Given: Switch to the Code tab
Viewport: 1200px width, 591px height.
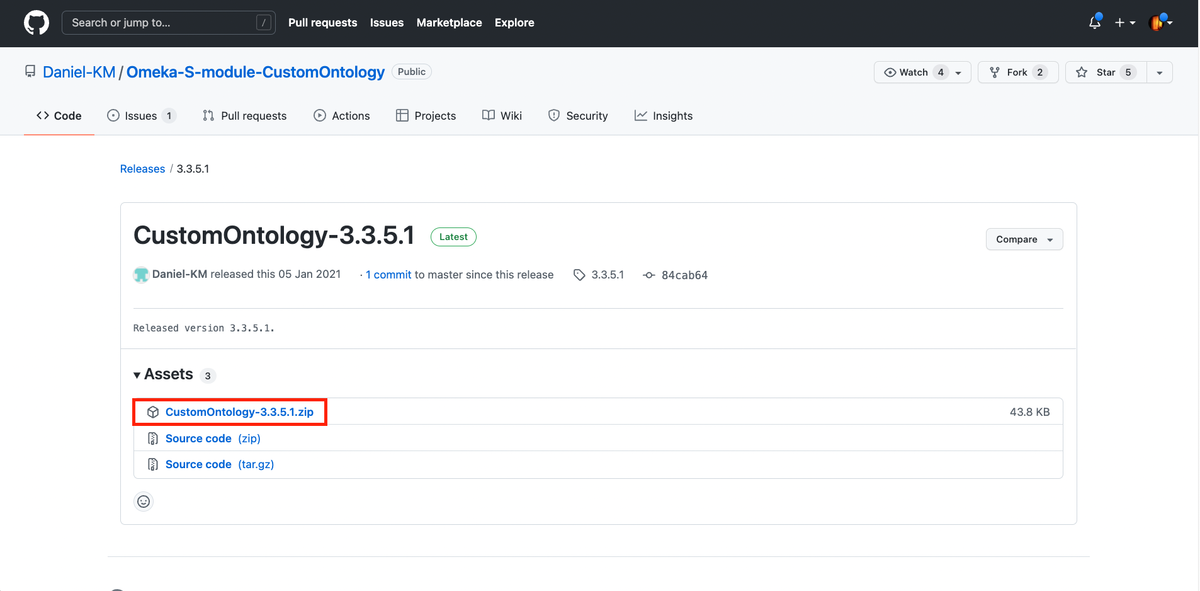Looking at the screenshot, I should click(x=59, y=116).
